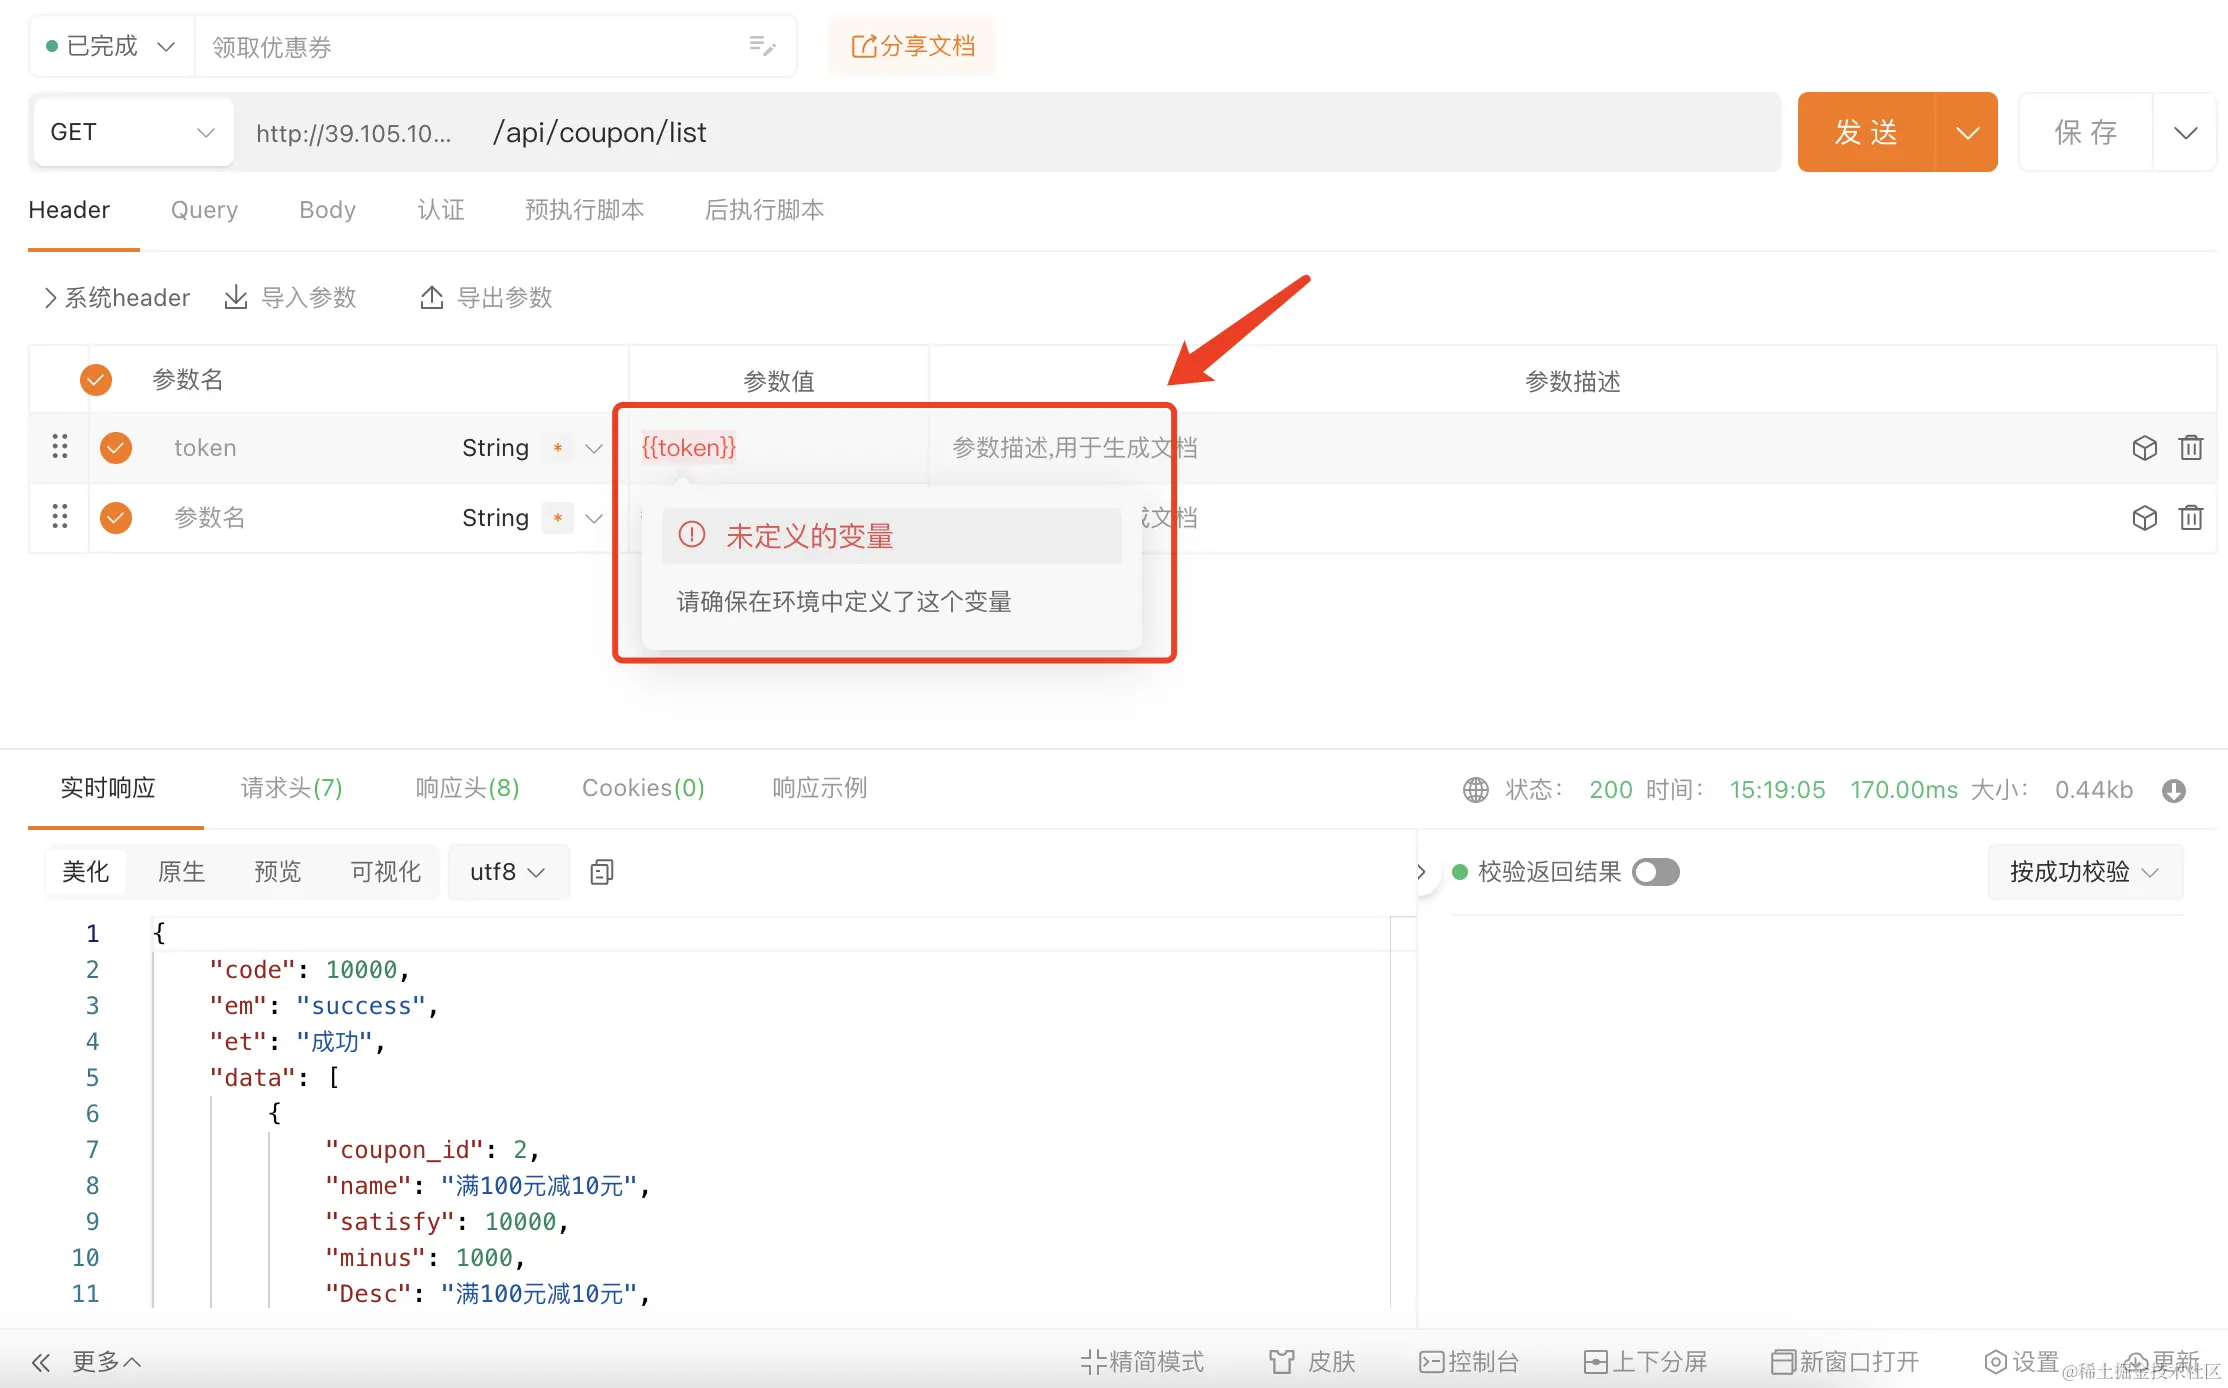The height and width of the screenshot is (1388, 2228).
Task: Open the utf8 encoding dropdown
Action: pyautogui.click(x=508, y=872)
